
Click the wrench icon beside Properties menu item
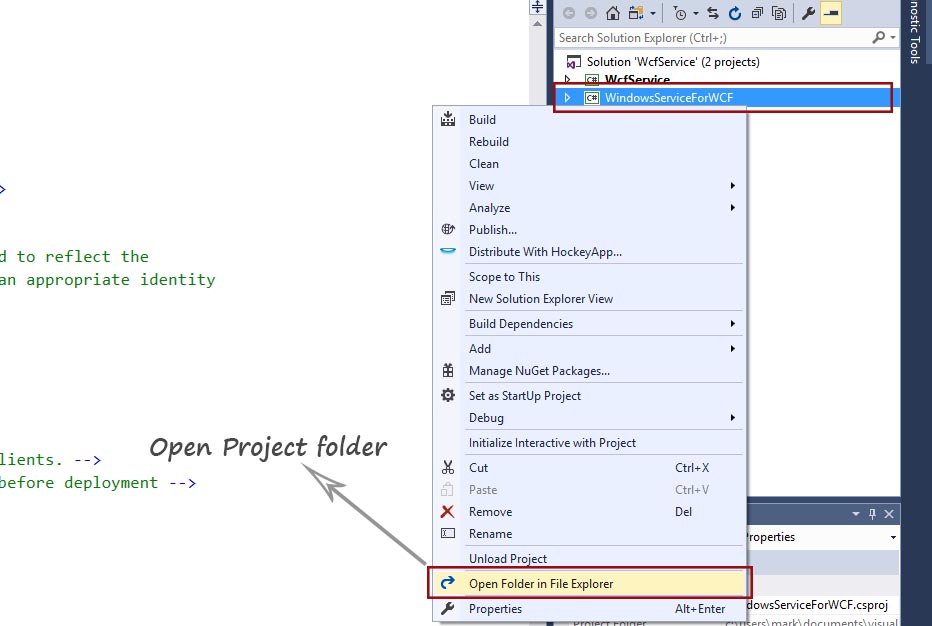click(448, 608)
